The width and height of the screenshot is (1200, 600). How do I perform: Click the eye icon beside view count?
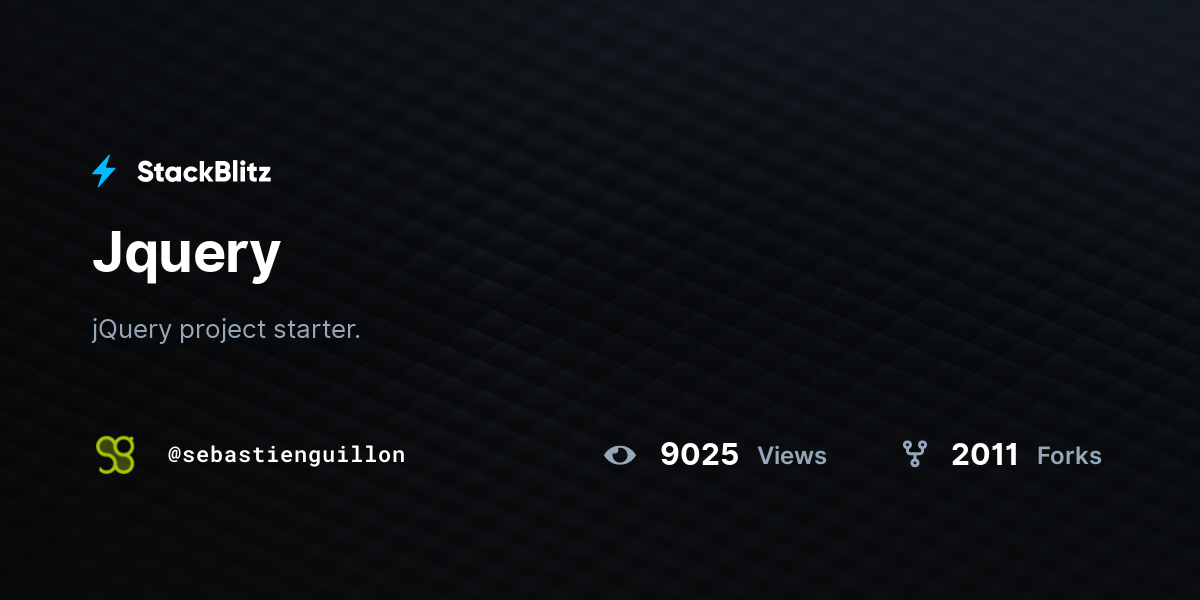point(620,455)
